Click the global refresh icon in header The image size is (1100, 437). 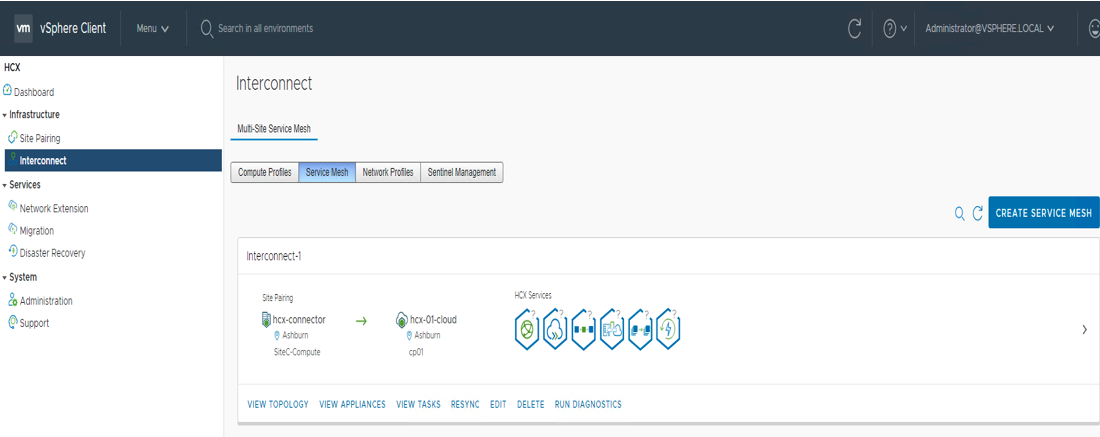coord(854,29)
